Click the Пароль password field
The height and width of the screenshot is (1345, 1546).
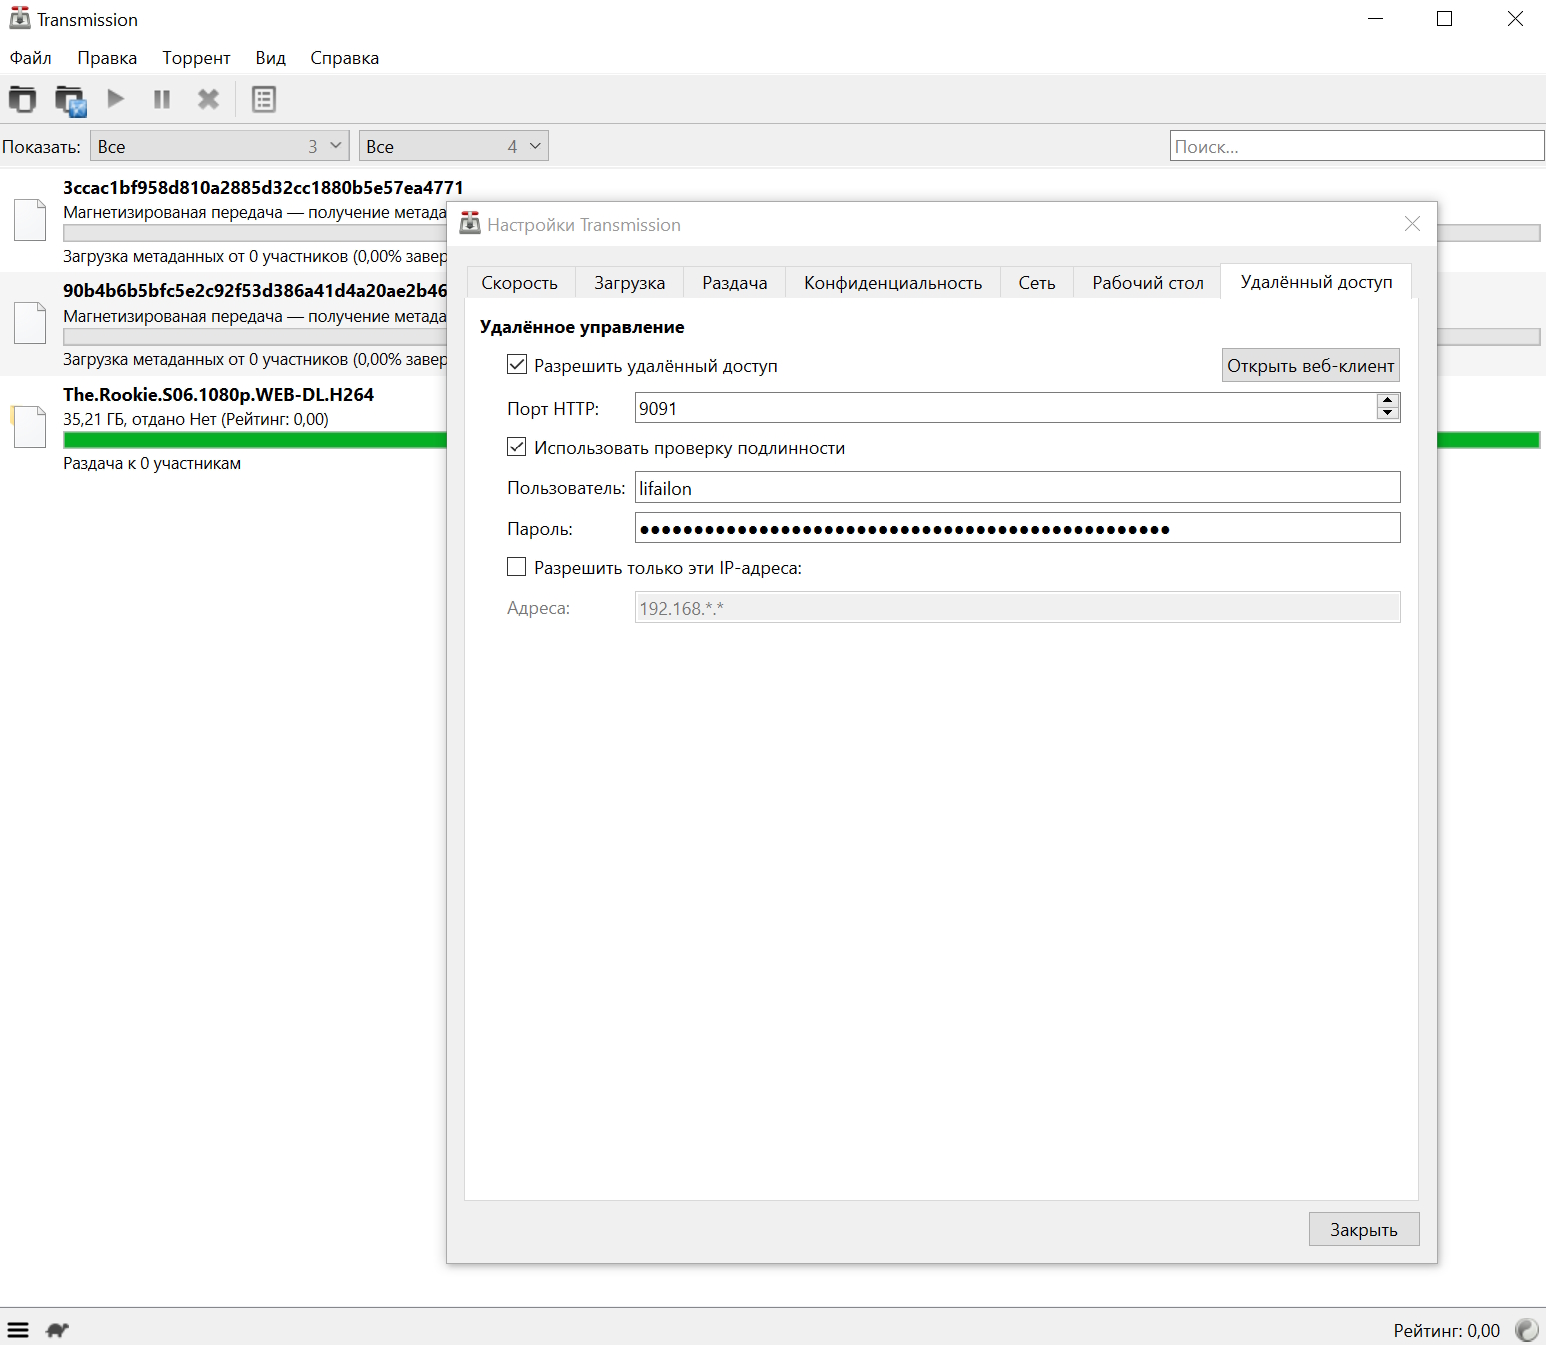point(1017,528)
